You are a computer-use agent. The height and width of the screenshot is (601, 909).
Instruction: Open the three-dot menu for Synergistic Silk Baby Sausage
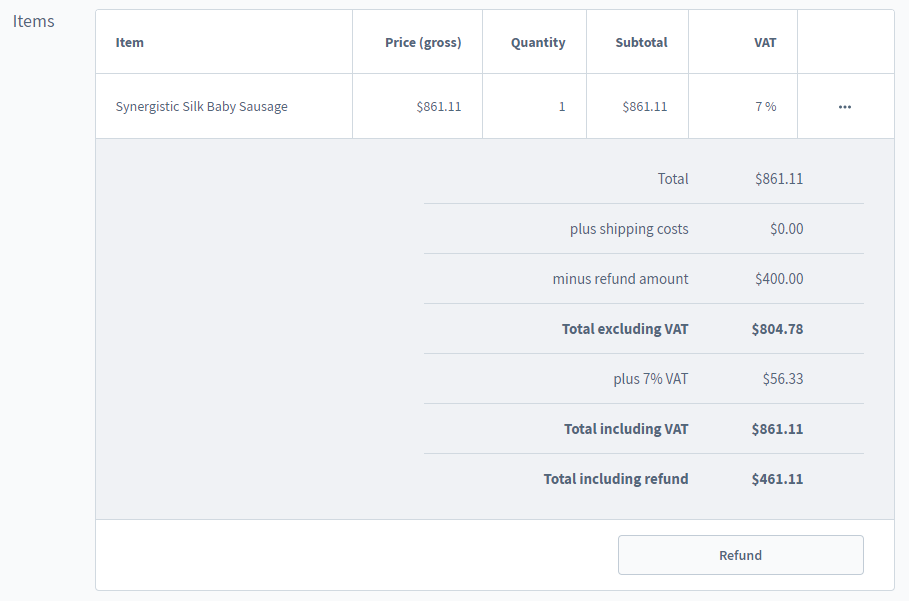tap(845, 107)
